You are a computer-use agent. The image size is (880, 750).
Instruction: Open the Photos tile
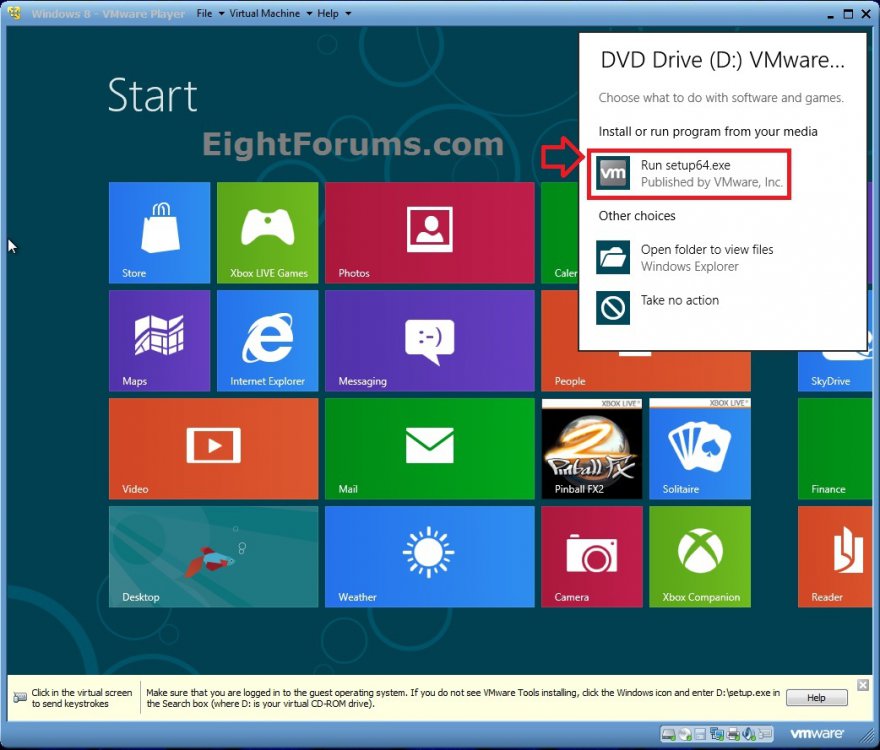pos(429,232)
